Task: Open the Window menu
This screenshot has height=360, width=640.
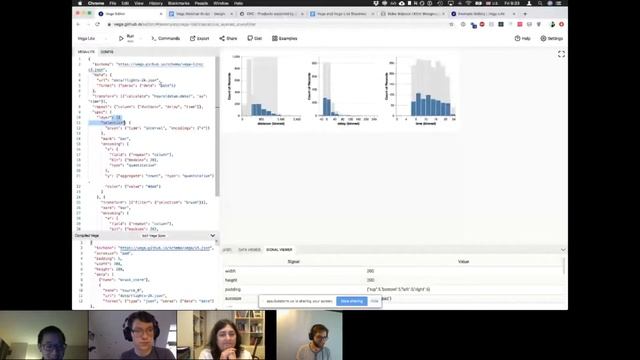Action: point(221,3)
